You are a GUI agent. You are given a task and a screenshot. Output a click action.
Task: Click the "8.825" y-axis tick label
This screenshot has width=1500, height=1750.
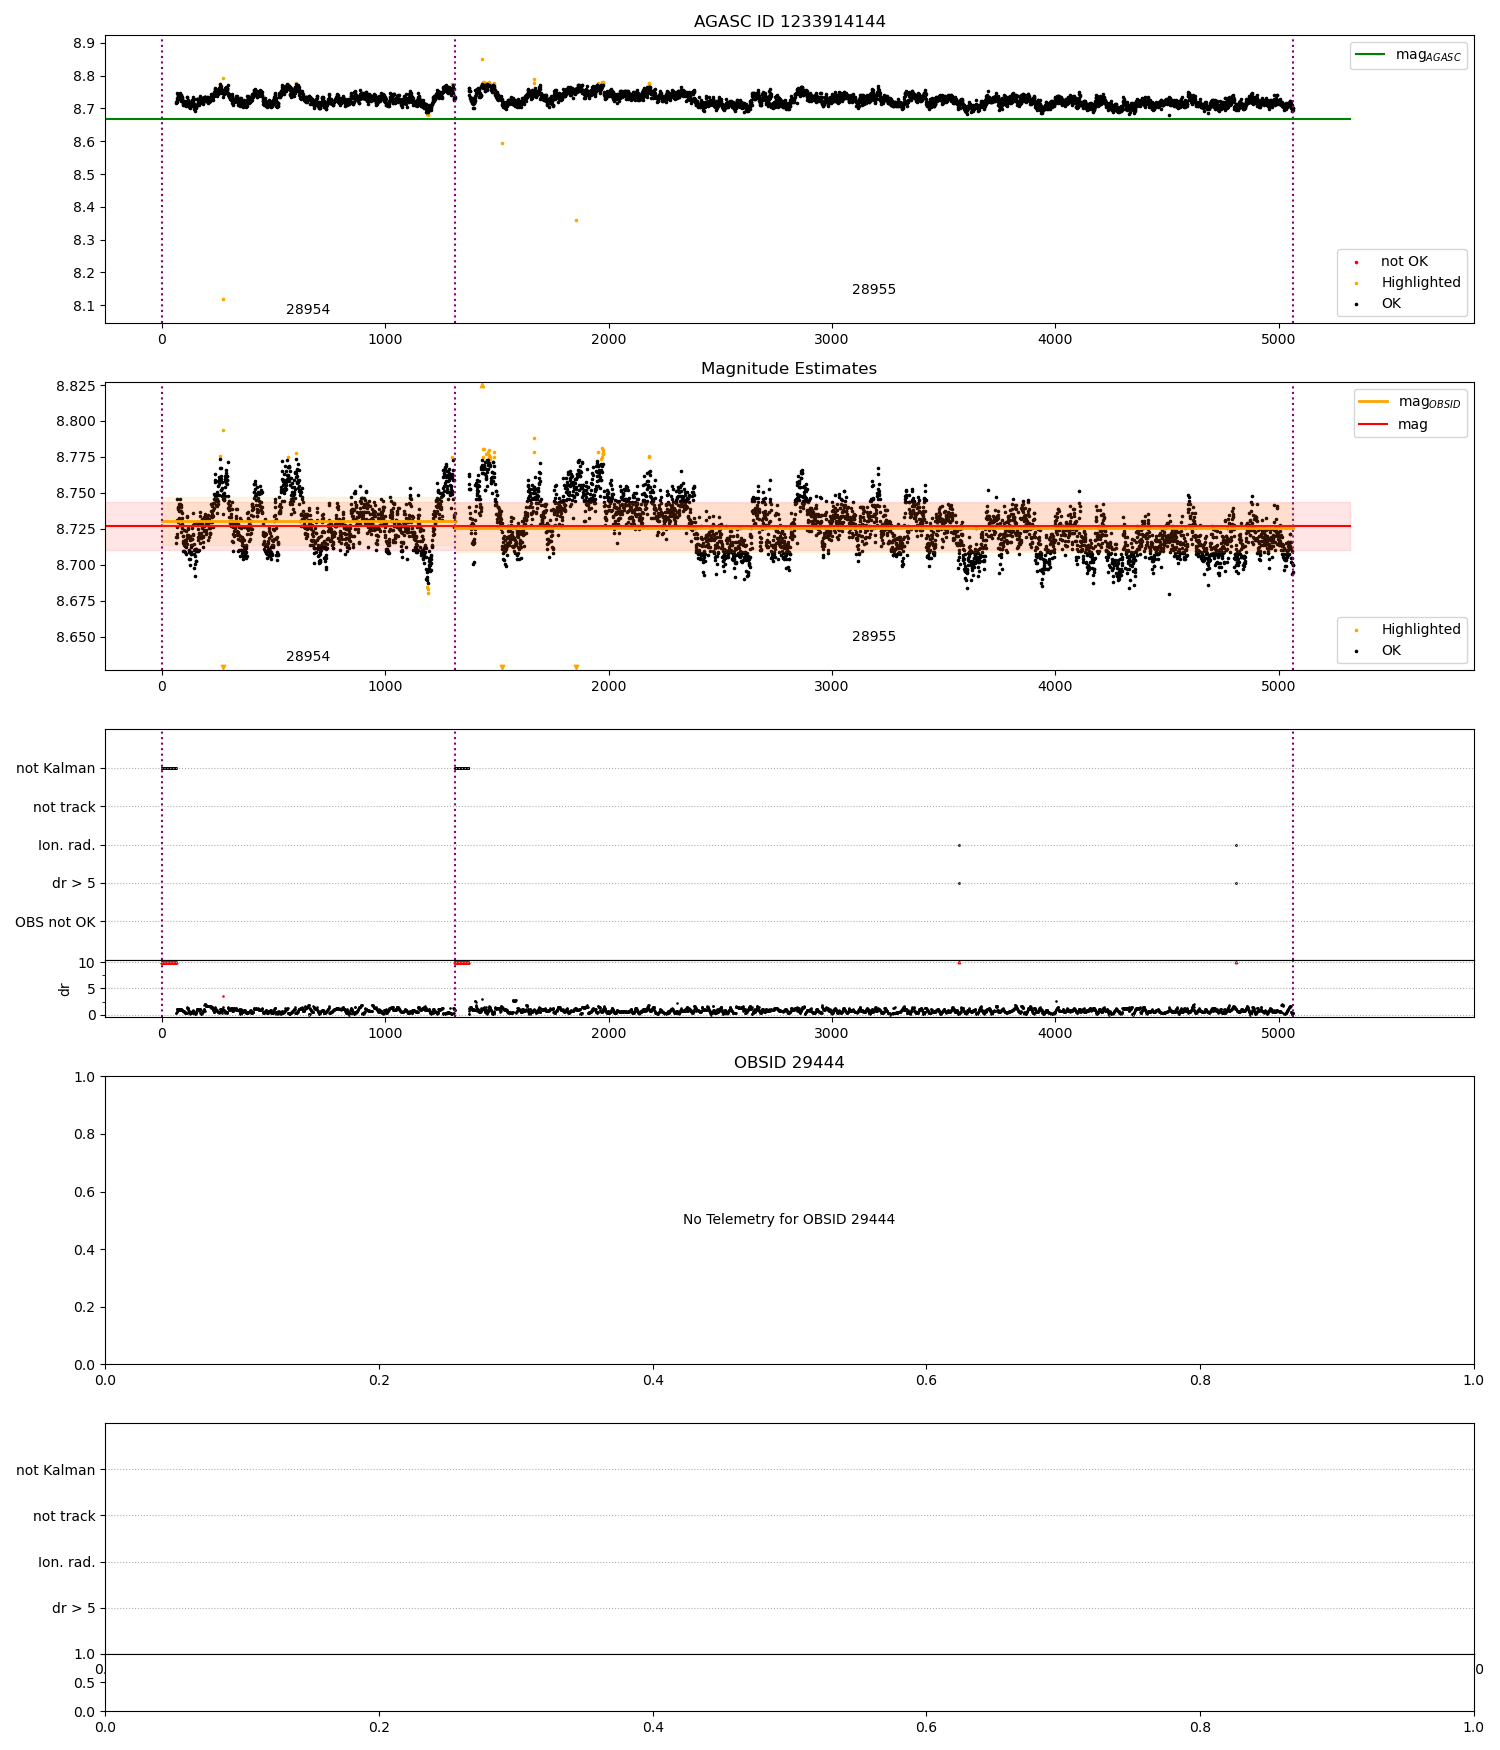coord(76,386)
